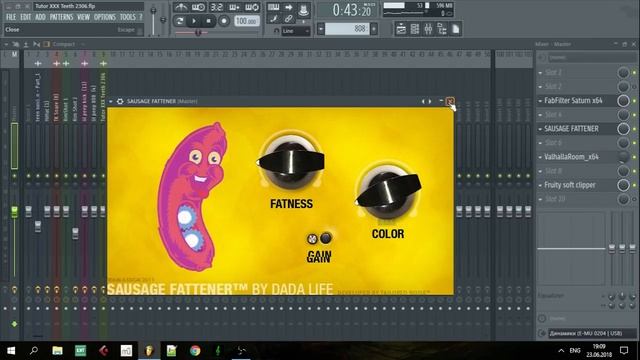640x360 pixels.
Task: Open the PATTERNS menu
Action: point(61,17)
